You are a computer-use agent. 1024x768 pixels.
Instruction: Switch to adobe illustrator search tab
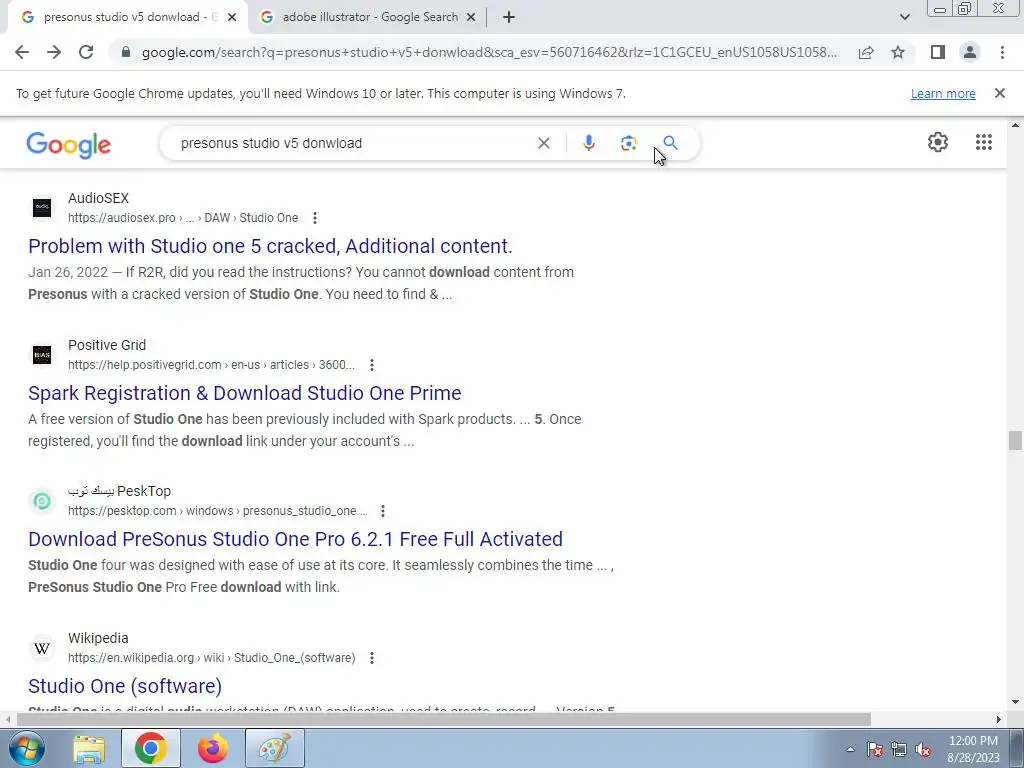click(370, 18)
